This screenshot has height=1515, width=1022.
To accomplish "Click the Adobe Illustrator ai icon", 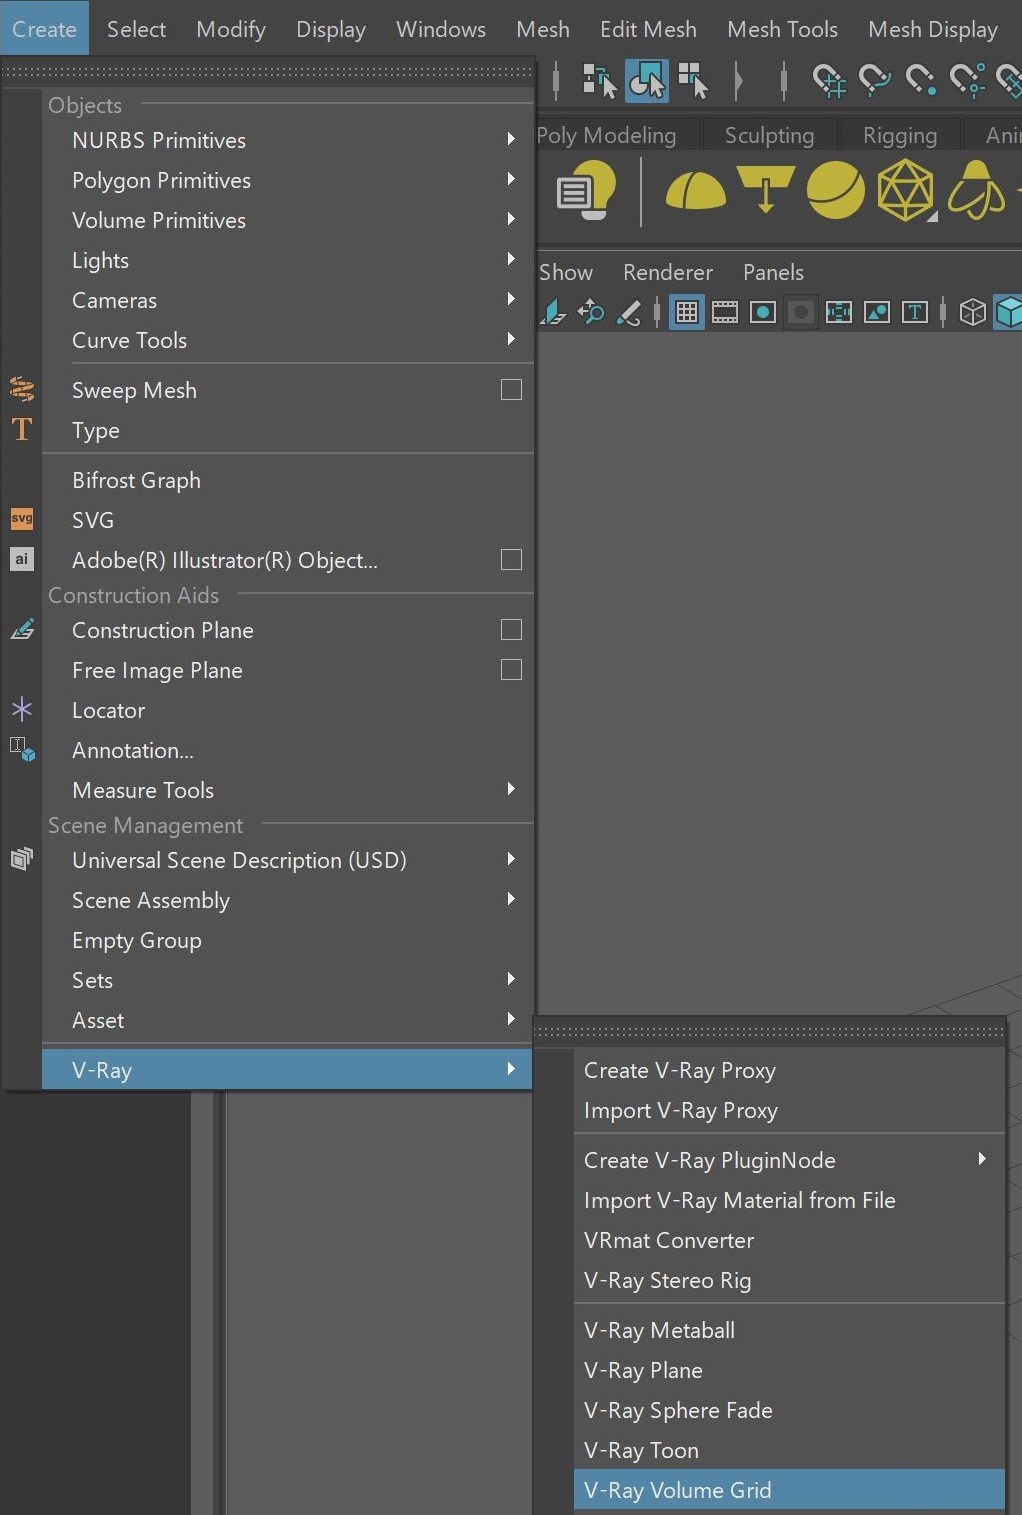I will pos(22,559).
